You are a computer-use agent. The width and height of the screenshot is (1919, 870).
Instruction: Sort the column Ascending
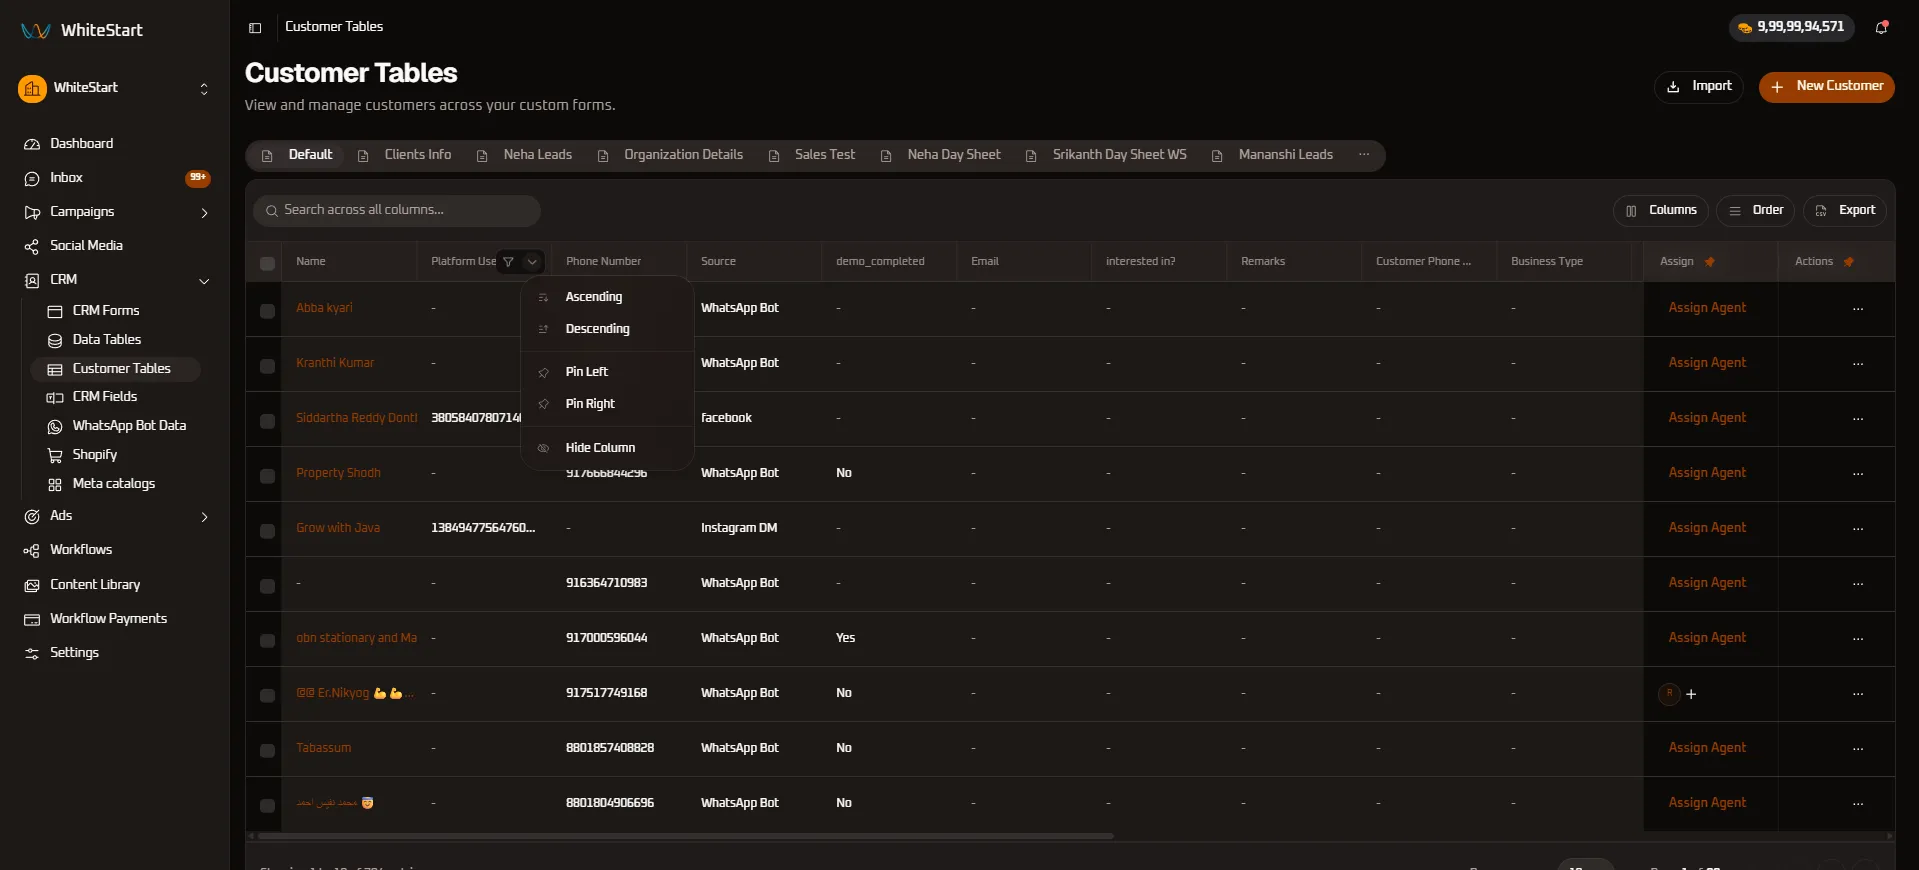click(607, 297)
